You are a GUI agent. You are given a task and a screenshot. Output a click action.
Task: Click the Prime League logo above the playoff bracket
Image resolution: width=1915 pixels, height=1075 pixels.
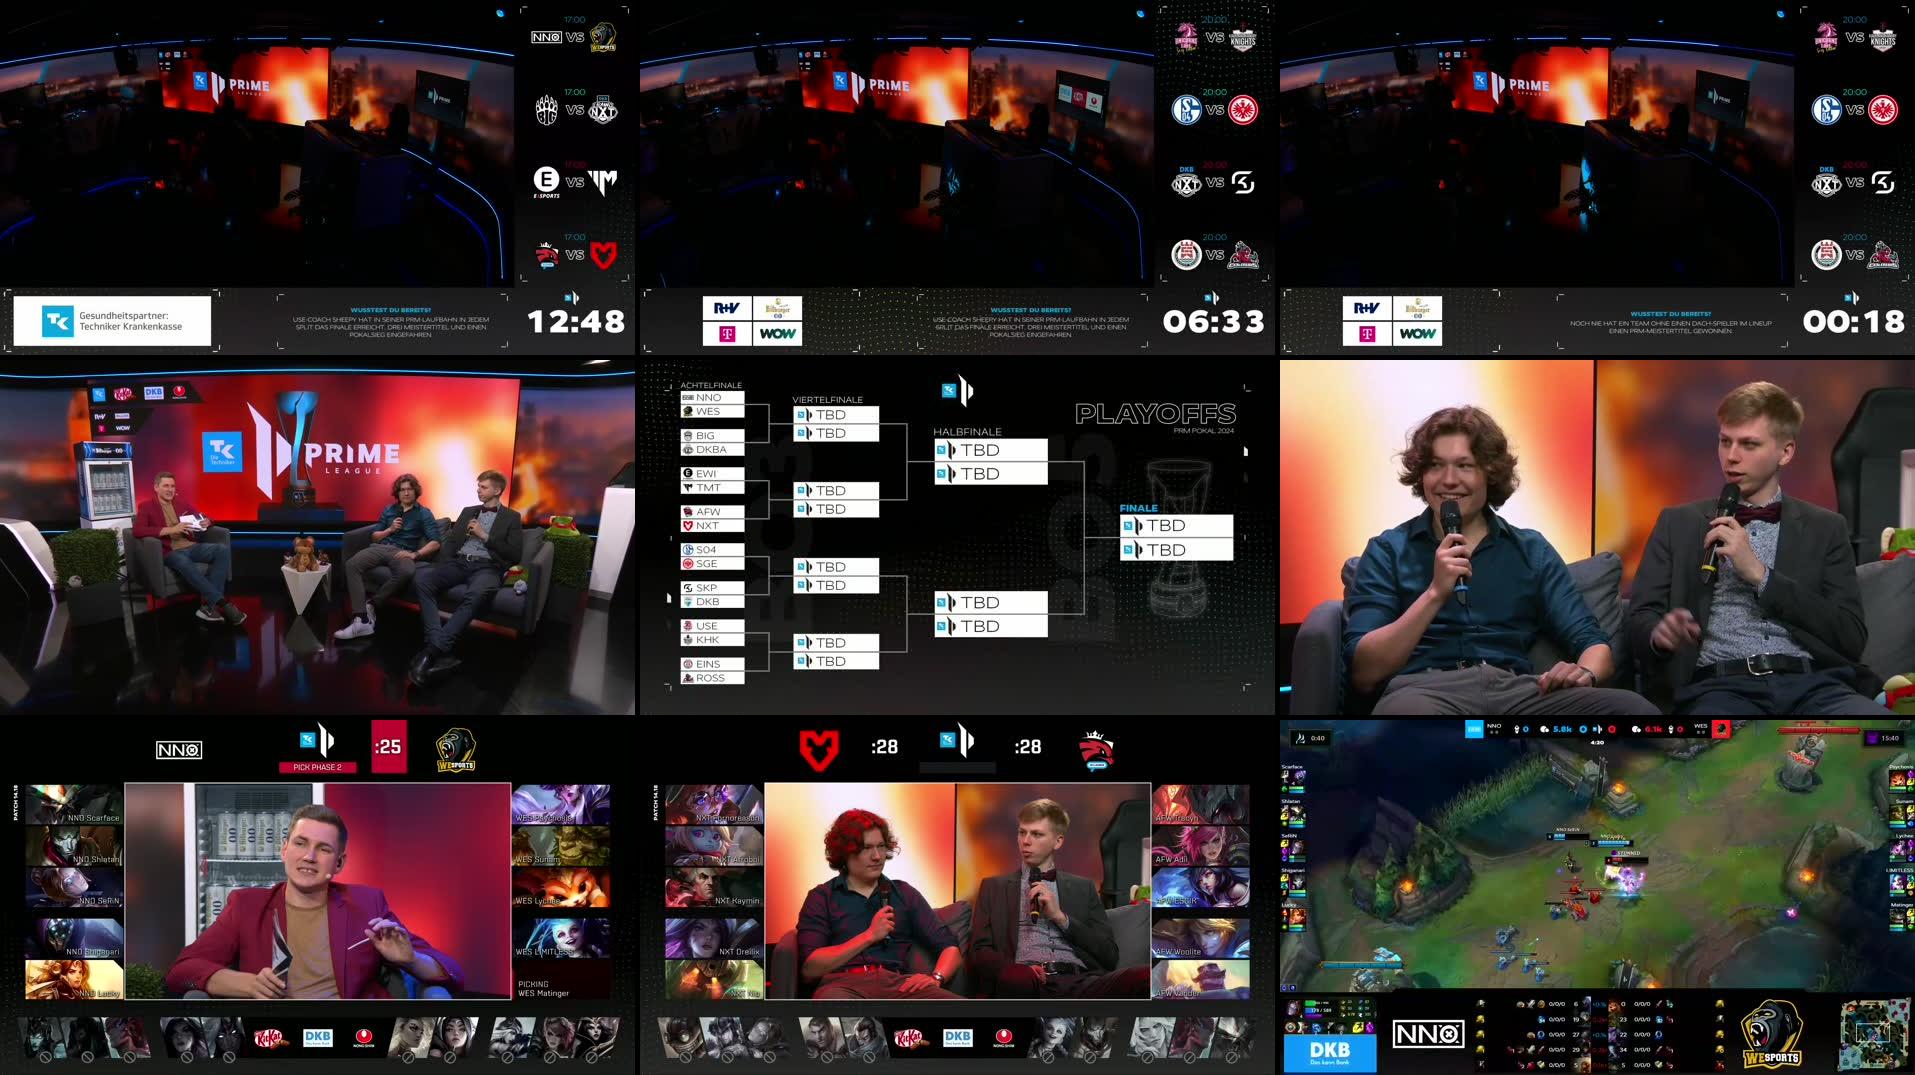pyautogui.click(x=958, y=391)
